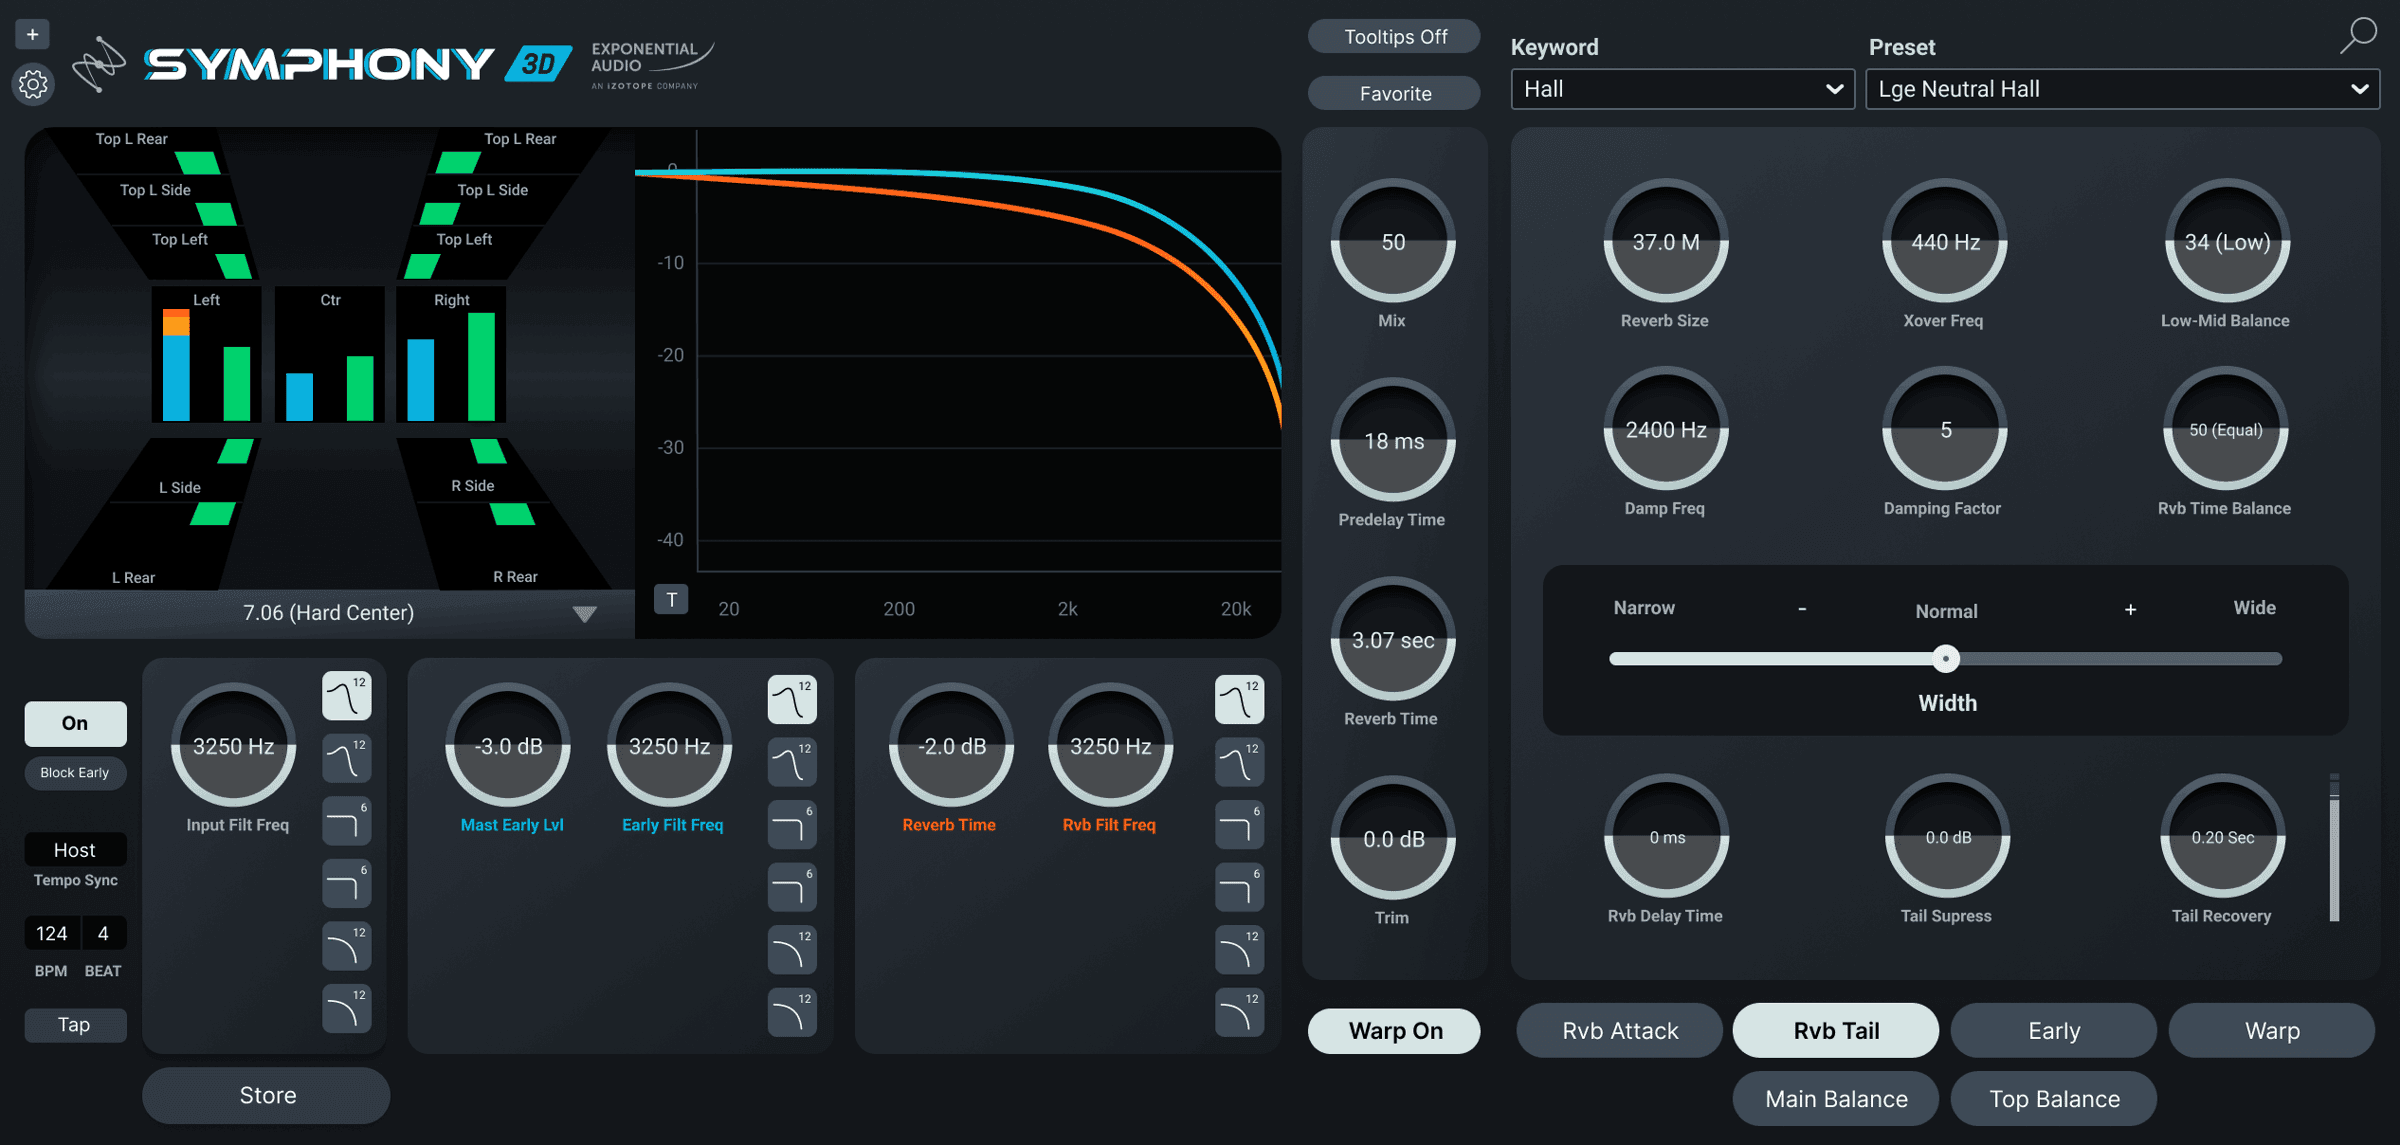The image size is (2400, 1145).
Task: Pick the first smooth 12 dB filter in Input Filt column
Action: pyautogui.click(x=347, y=946)
